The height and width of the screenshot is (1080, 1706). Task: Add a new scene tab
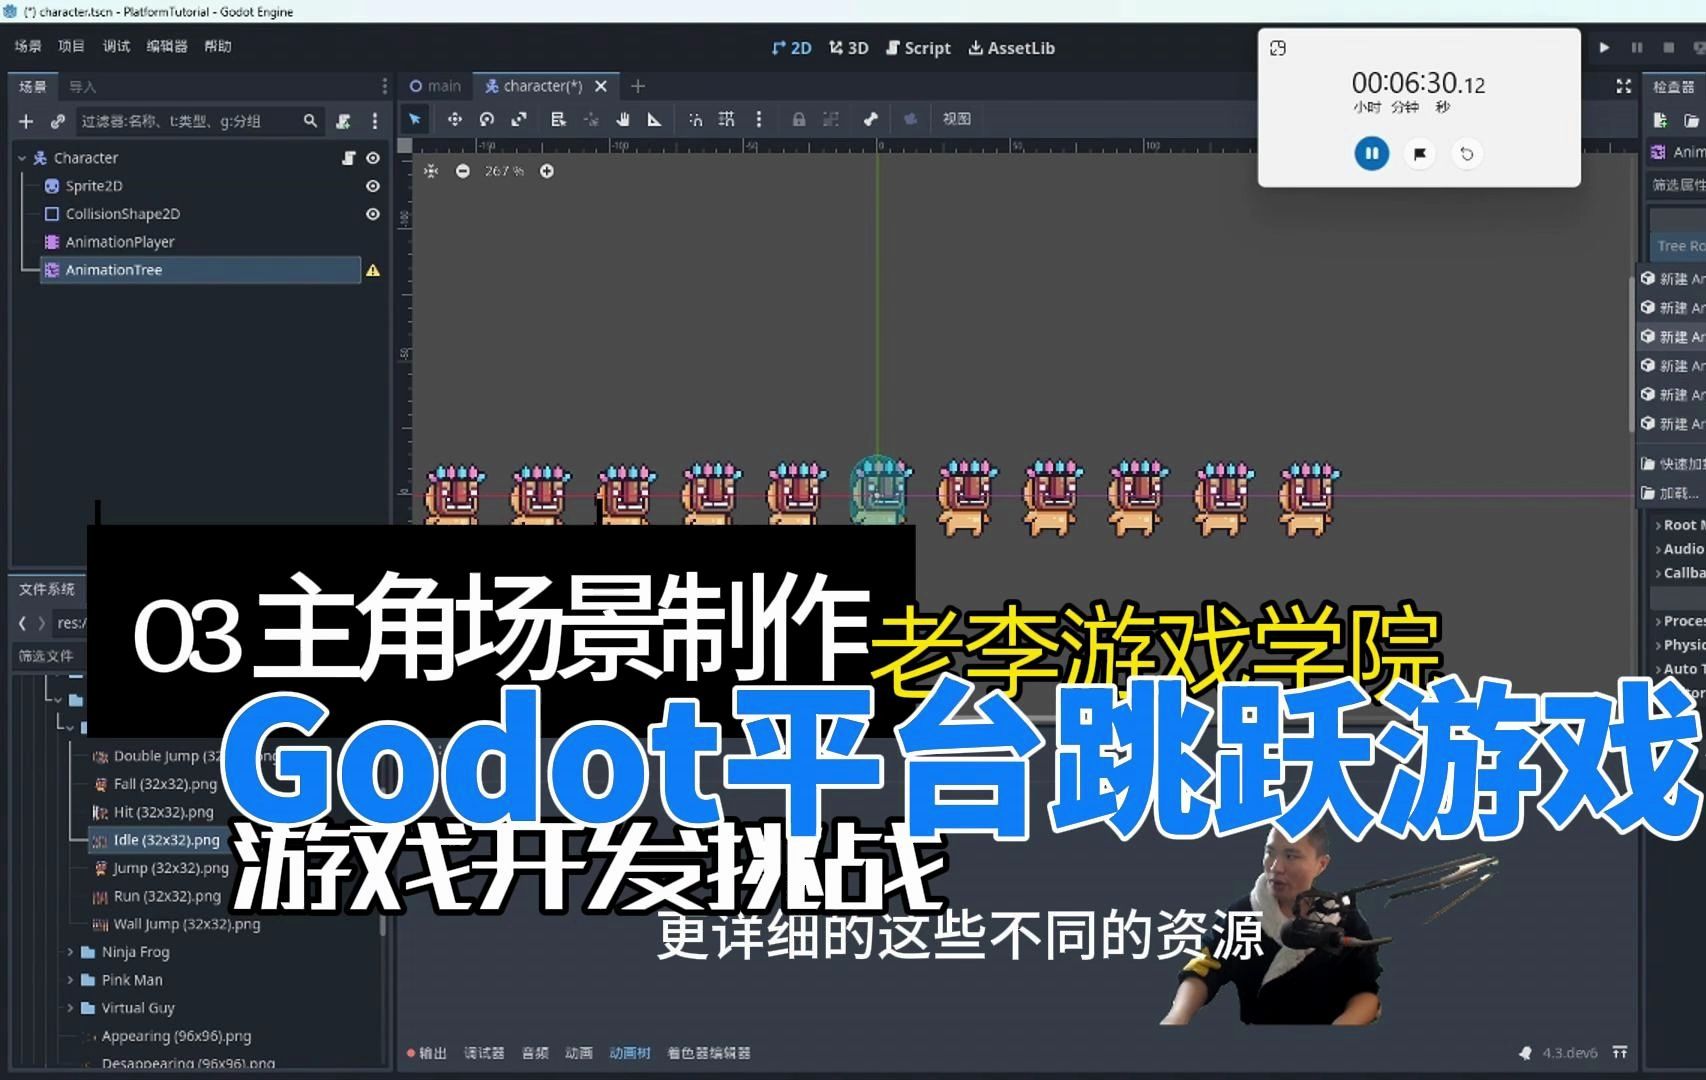click(638, 86)
